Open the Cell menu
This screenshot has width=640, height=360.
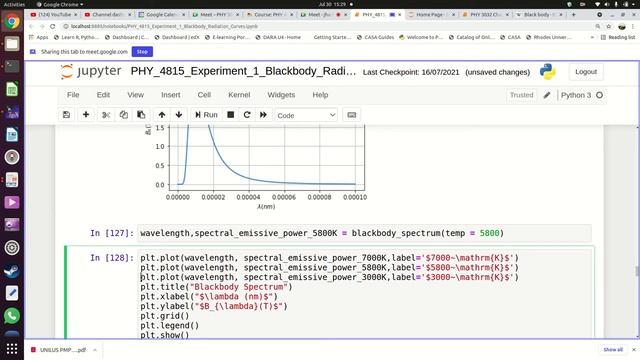tap(204, 95)
